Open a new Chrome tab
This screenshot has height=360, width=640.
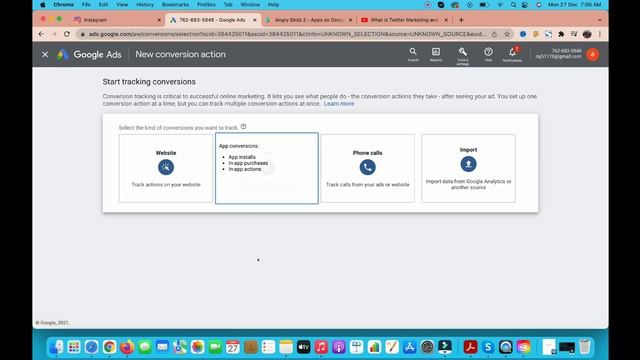pos(461,20)
